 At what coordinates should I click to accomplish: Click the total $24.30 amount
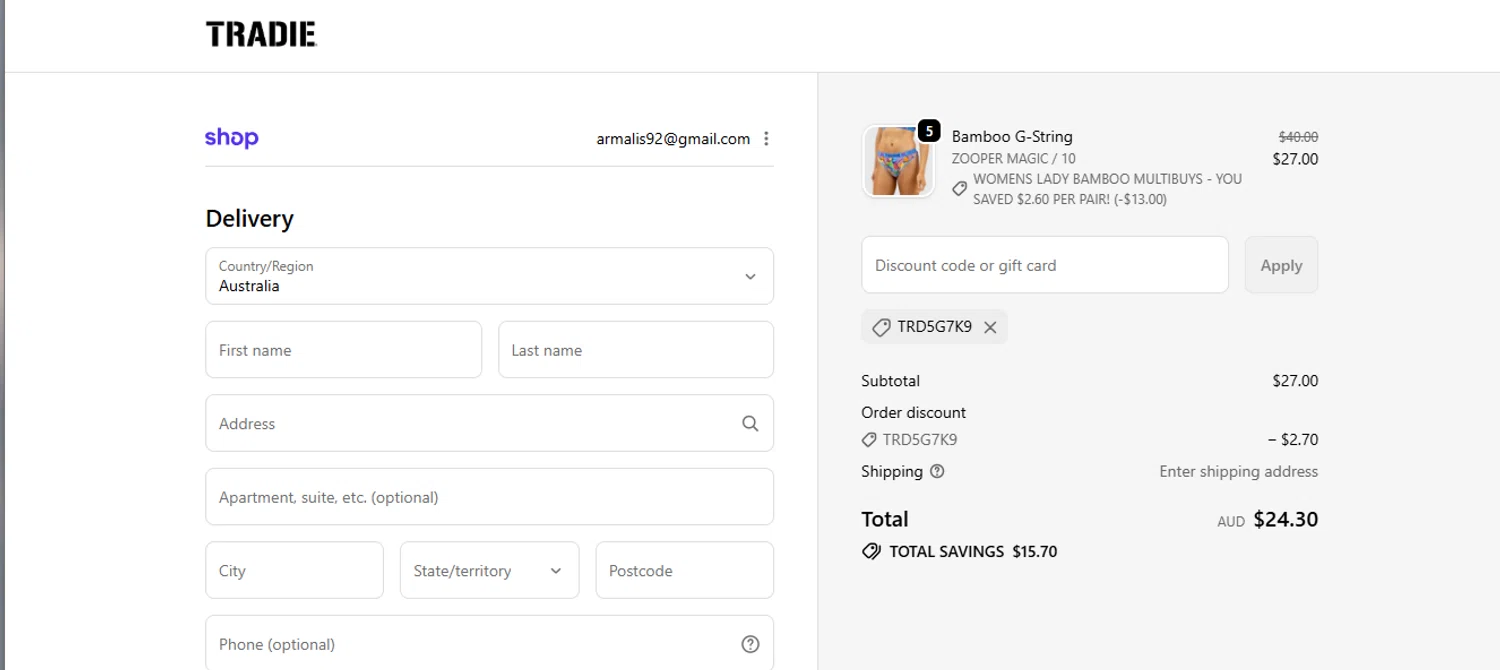click(1285, 519)
